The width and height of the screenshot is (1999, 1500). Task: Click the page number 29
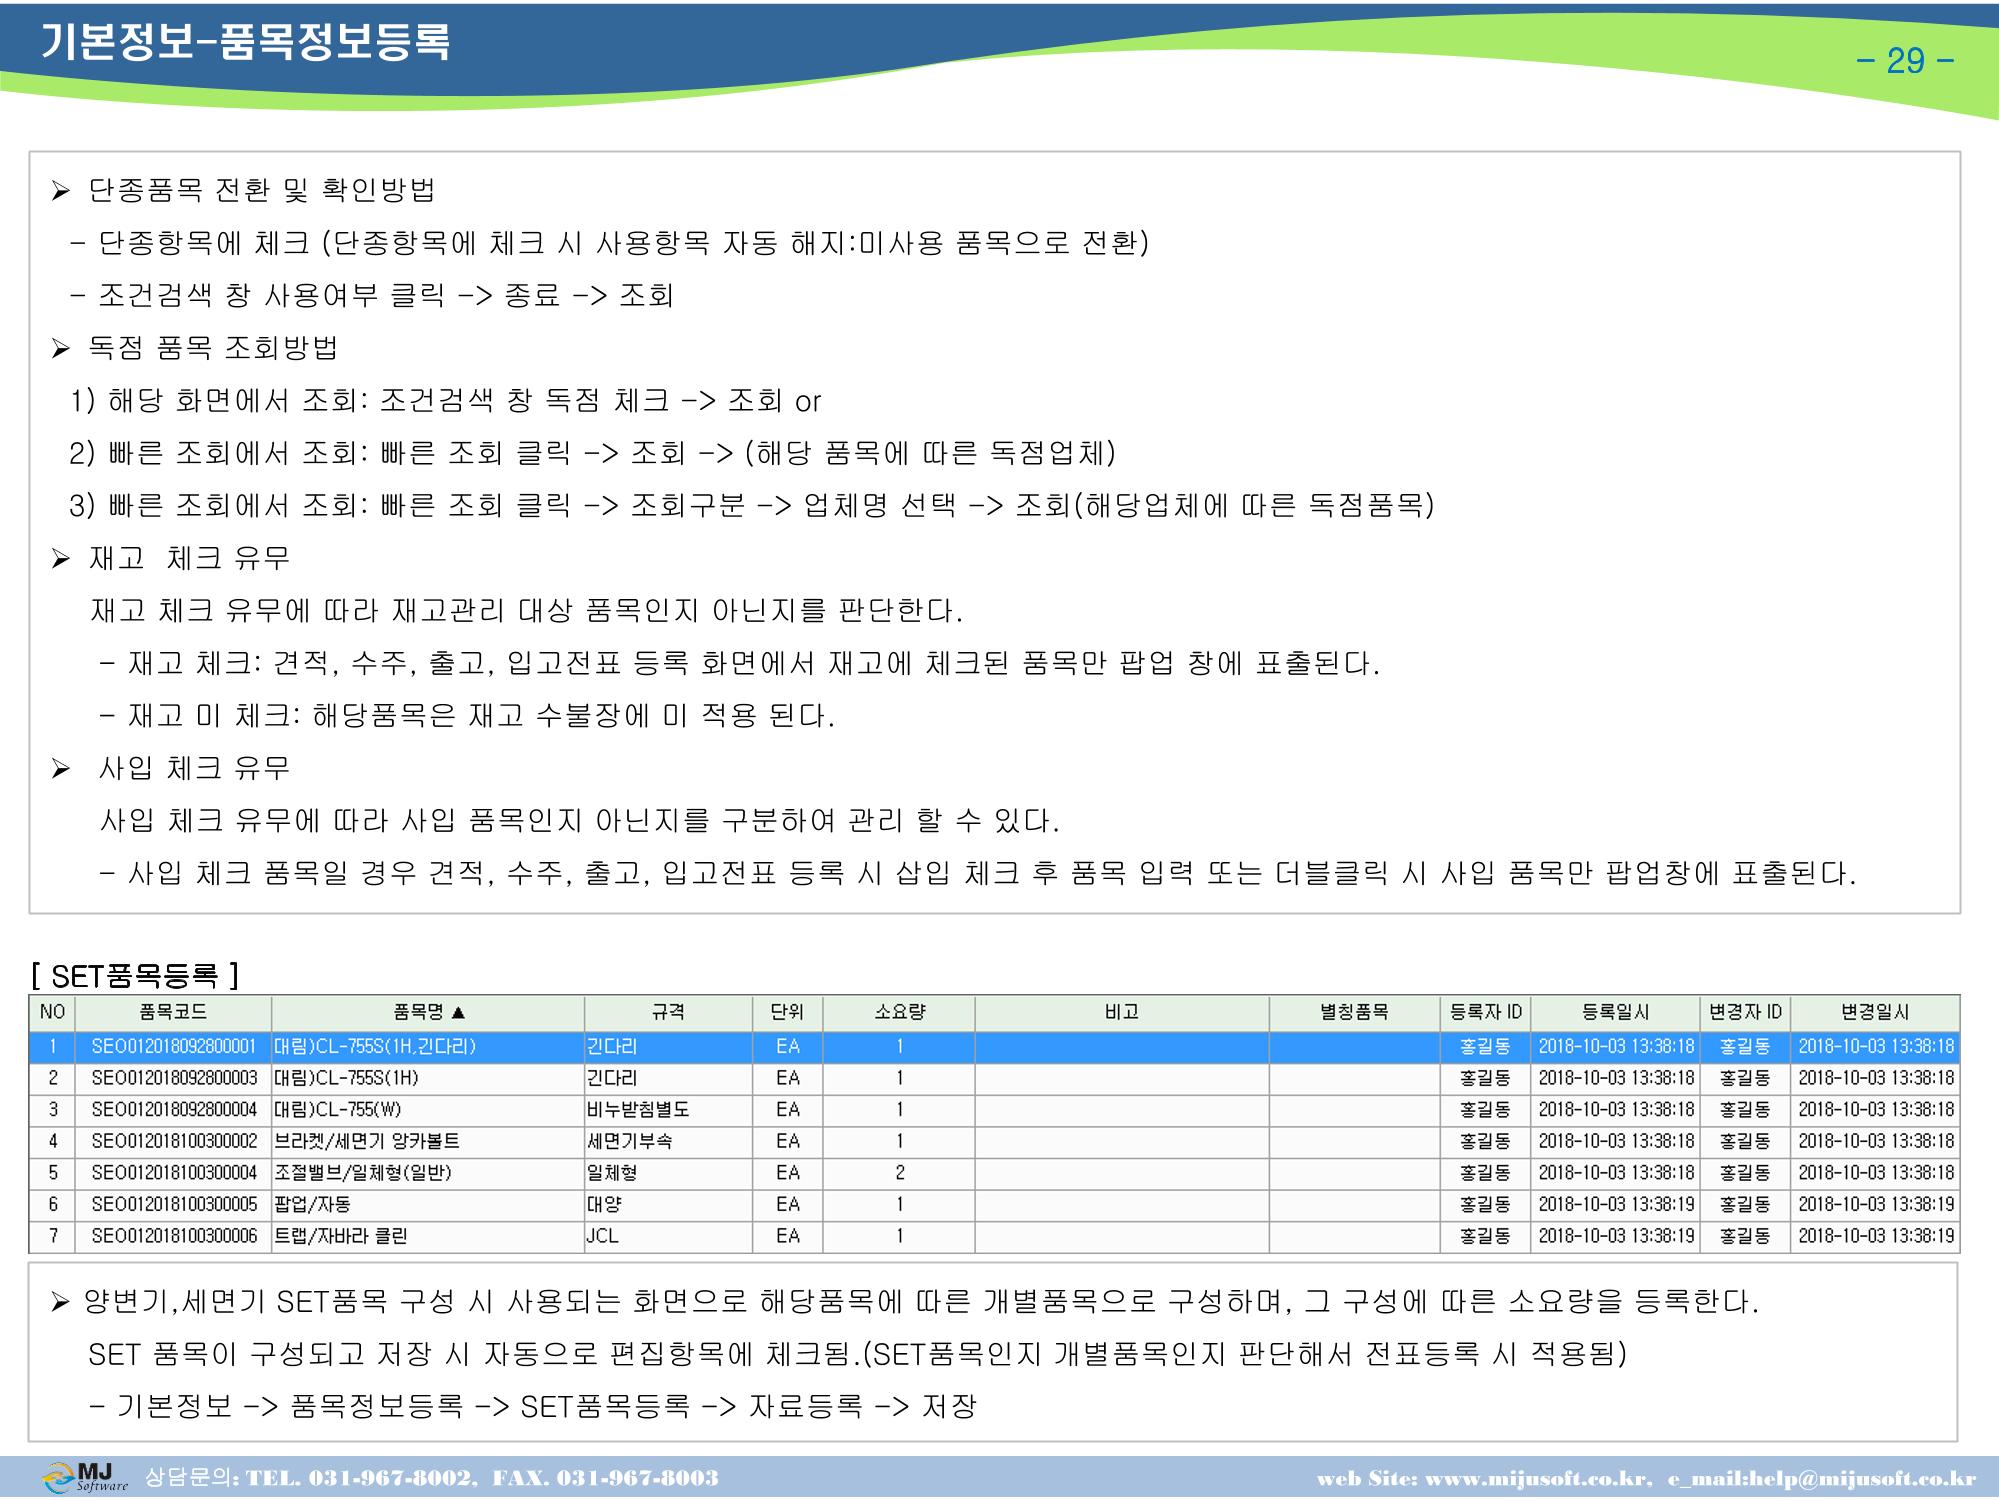coord(1904,61)
